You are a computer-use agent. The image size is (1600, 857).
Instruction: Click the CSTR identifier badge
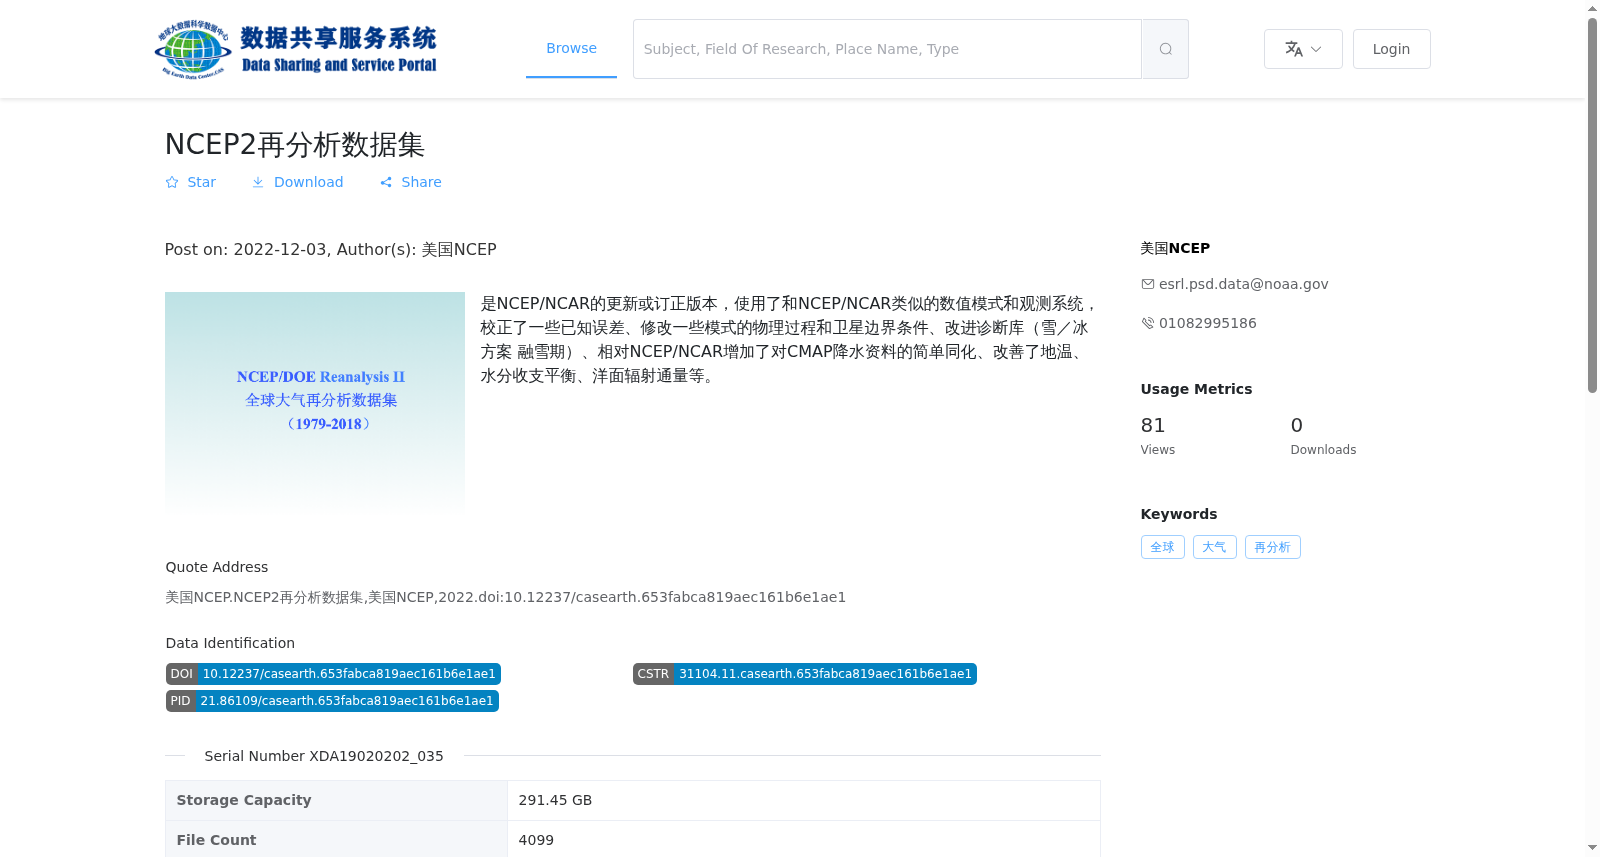804,674
